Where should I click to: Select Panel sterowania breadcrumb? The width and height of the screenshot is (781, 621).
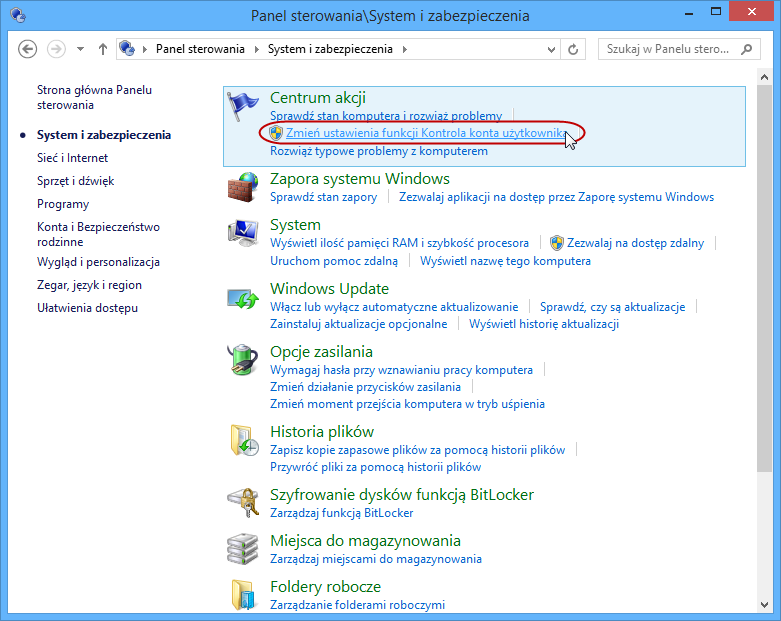(x=200, y=49)
